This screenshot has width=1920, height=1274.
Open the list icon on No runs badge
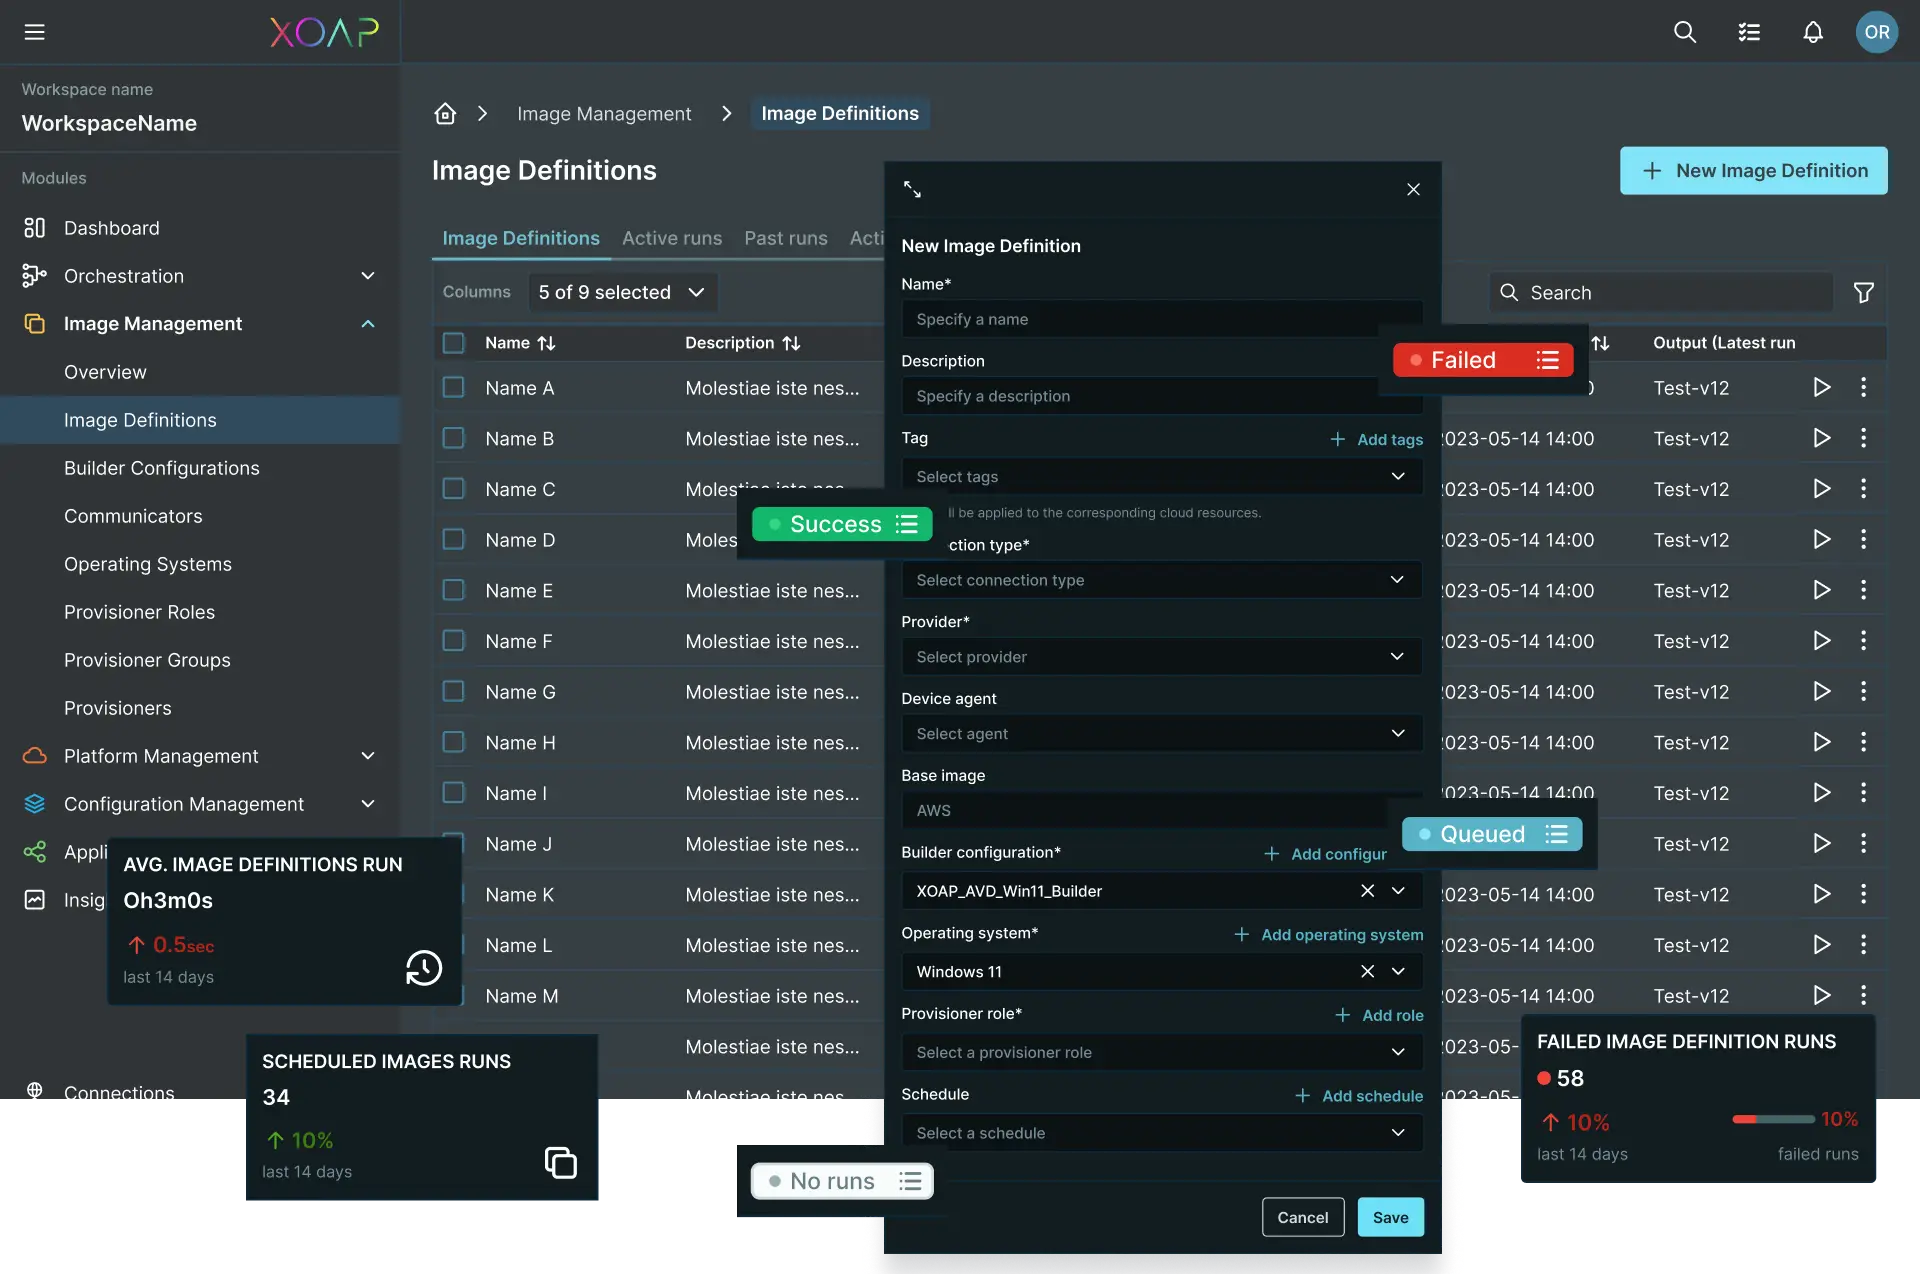click(x=910, y=1181)
